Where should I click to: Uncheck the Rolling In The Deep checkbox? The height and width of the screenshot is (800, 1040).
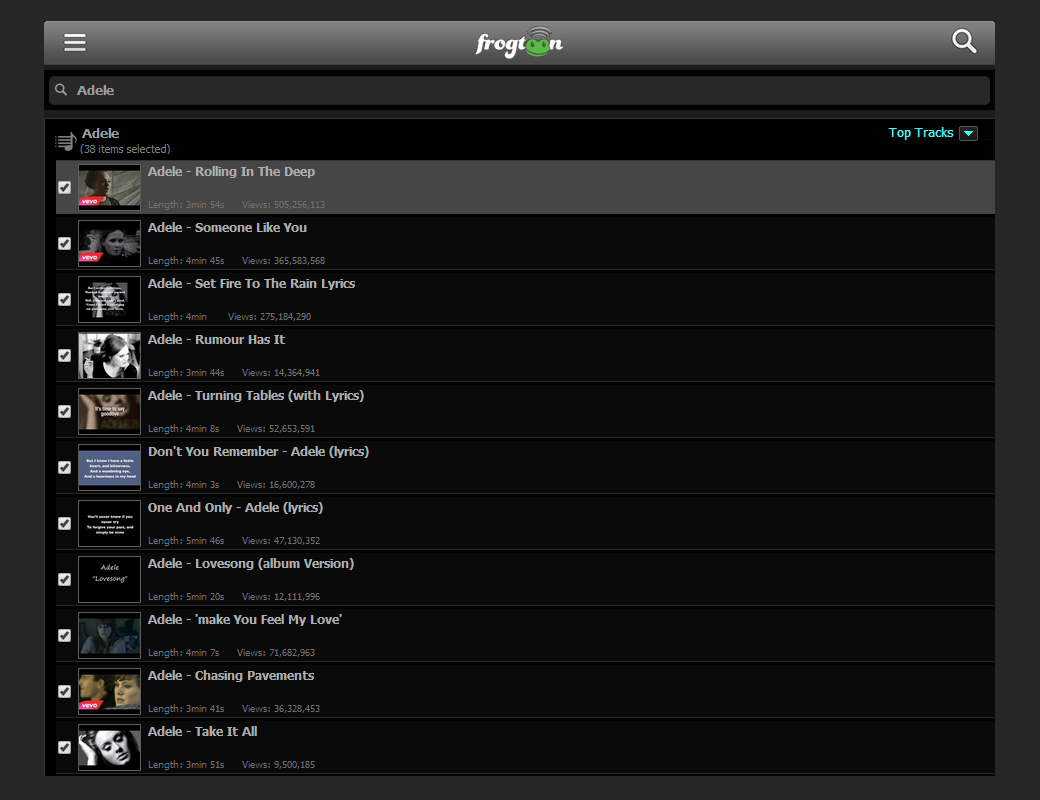(x=65, y=187)
